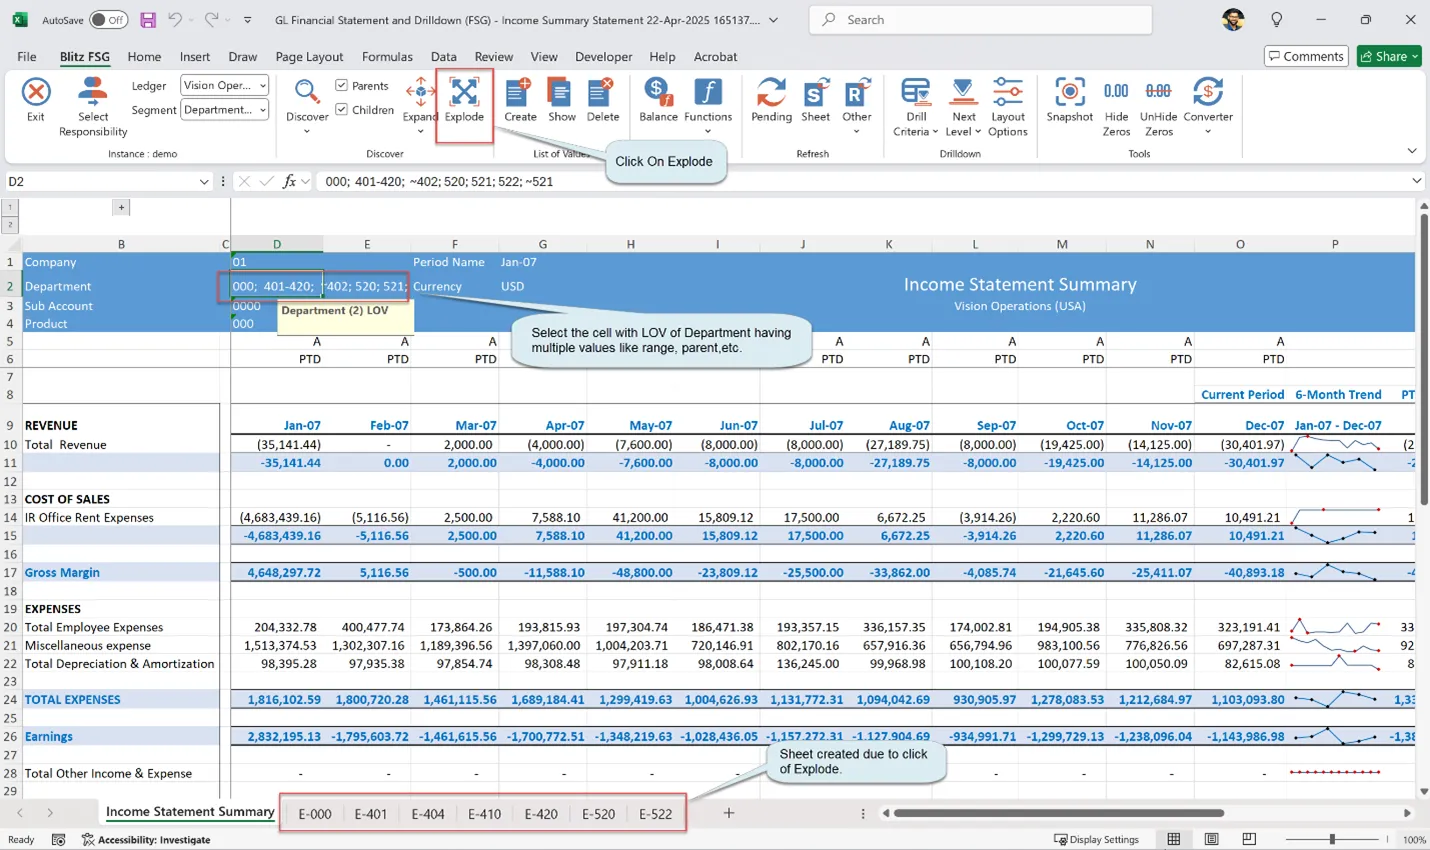Open the Name Box dropdown arrow

(204, 181)
